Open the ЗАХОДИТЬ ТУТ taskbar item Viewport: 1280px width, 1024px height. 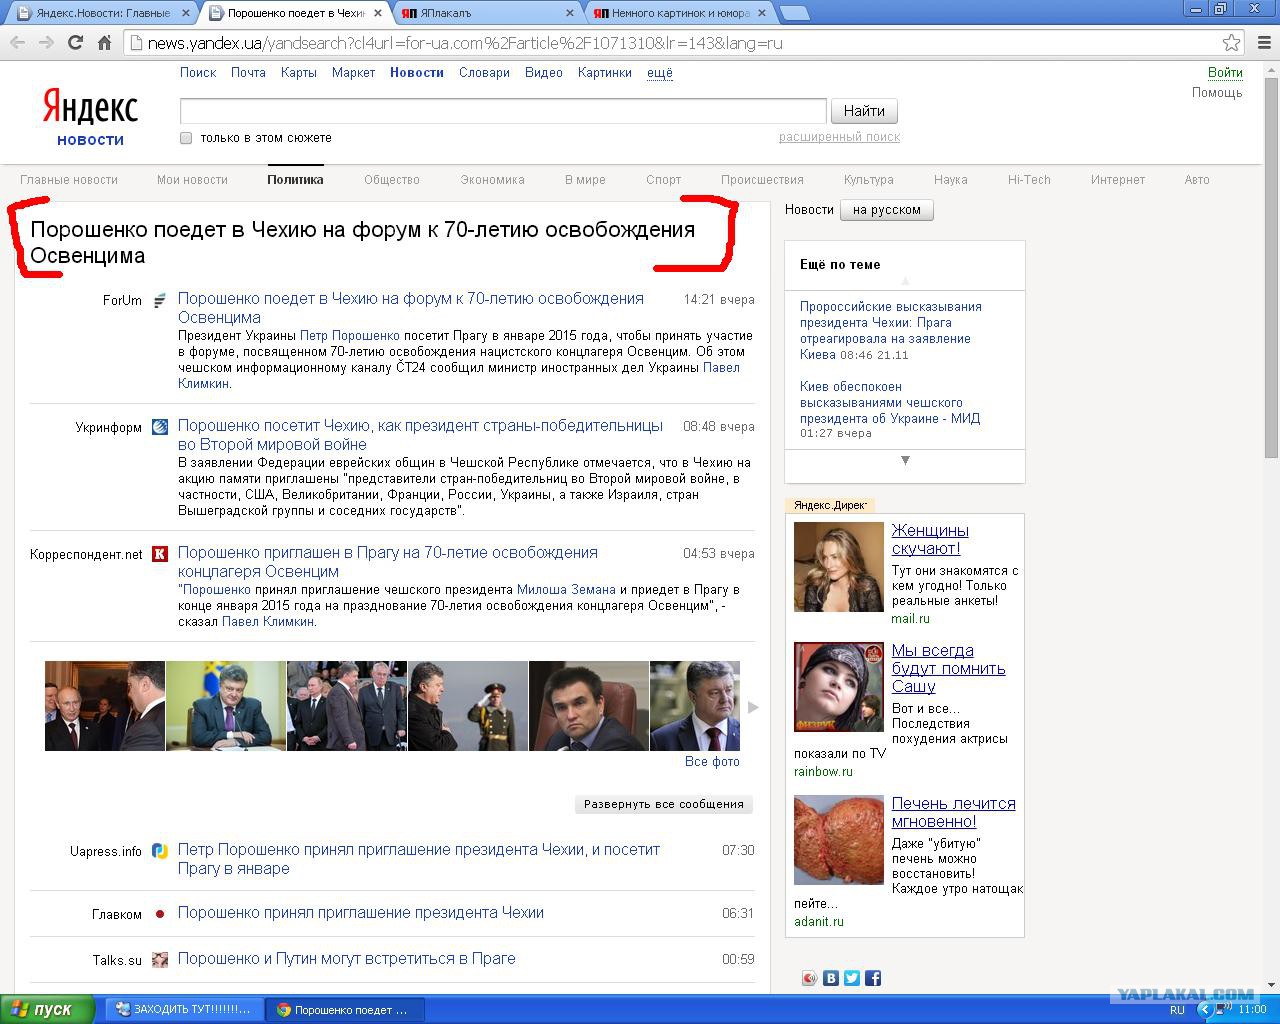(x=184, y=1009)
